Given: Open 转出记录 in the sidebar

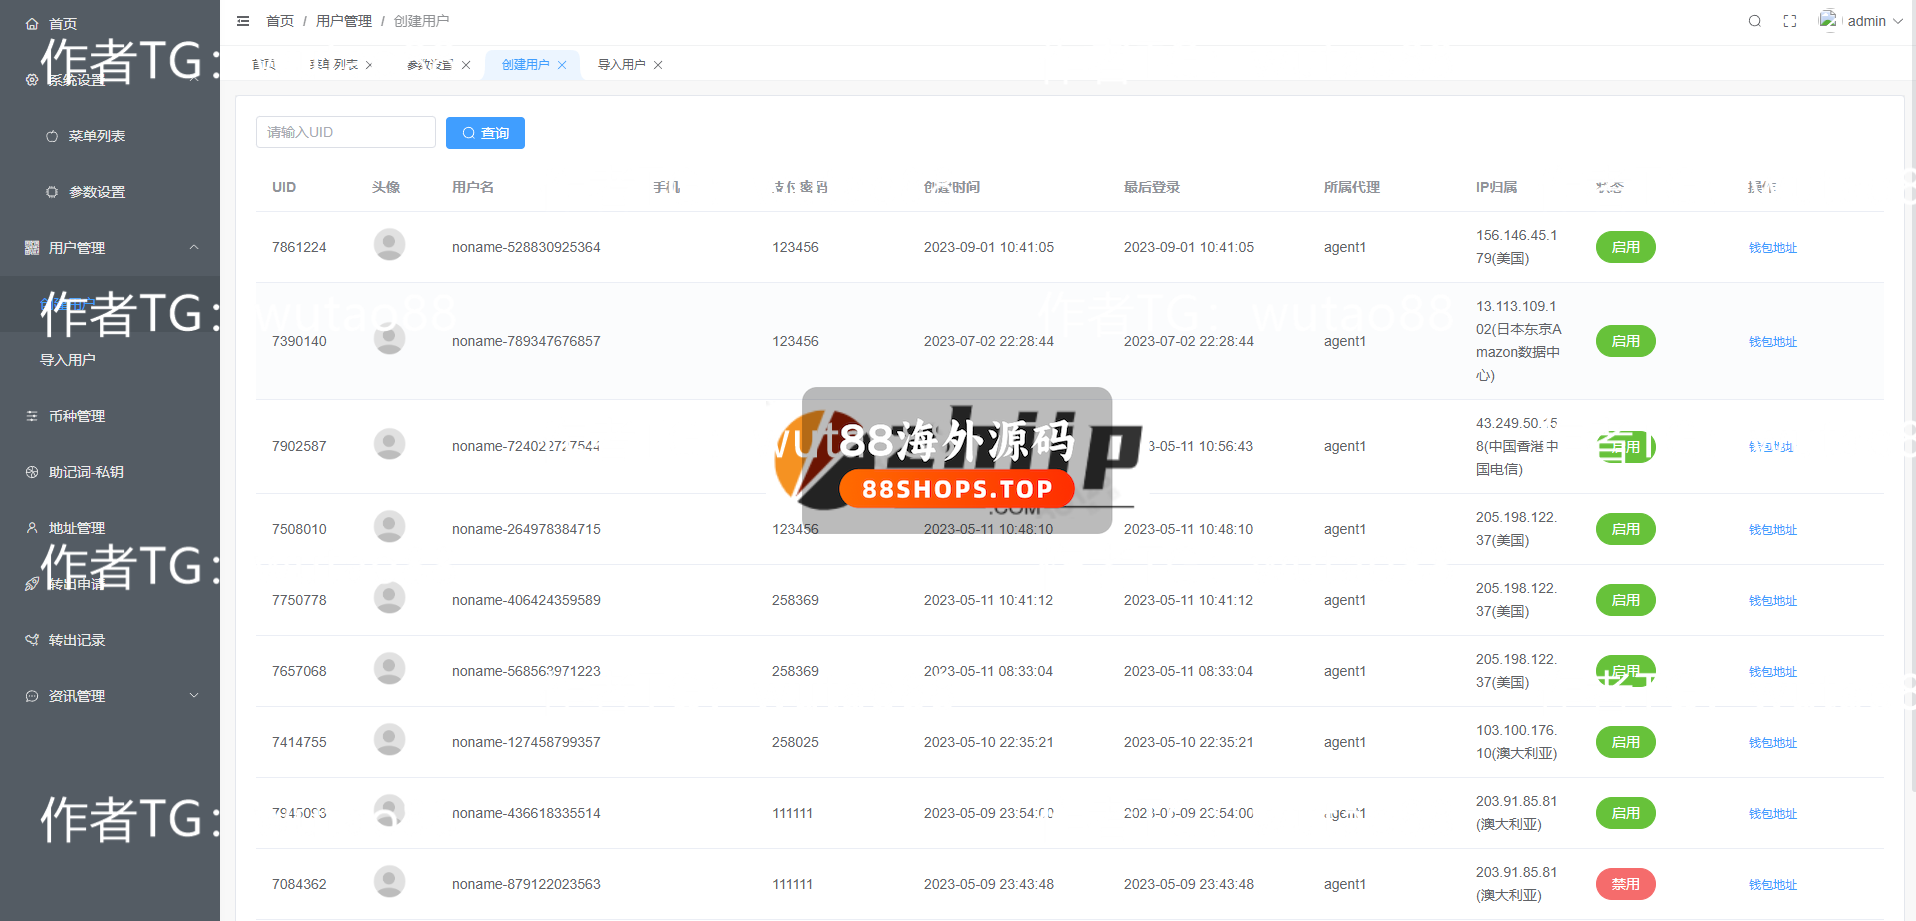Looking at the screenshot, I should [x=77, y=640].
